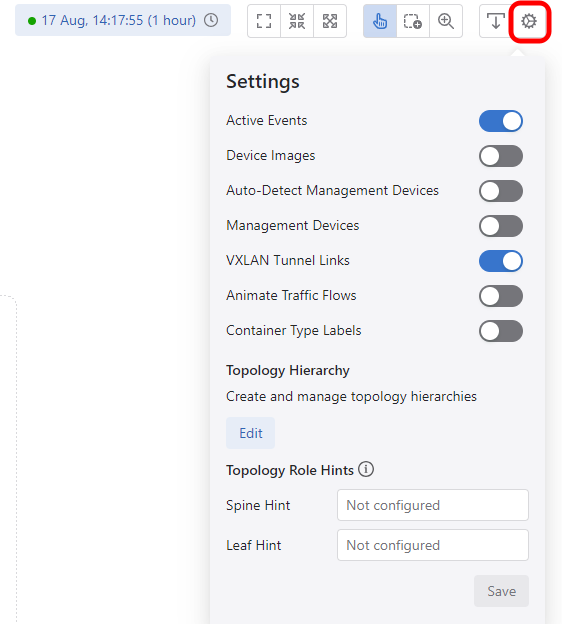The image size is (562, 624).
Task: Select the hand pointer pan tool
Action: click(380, 21)
